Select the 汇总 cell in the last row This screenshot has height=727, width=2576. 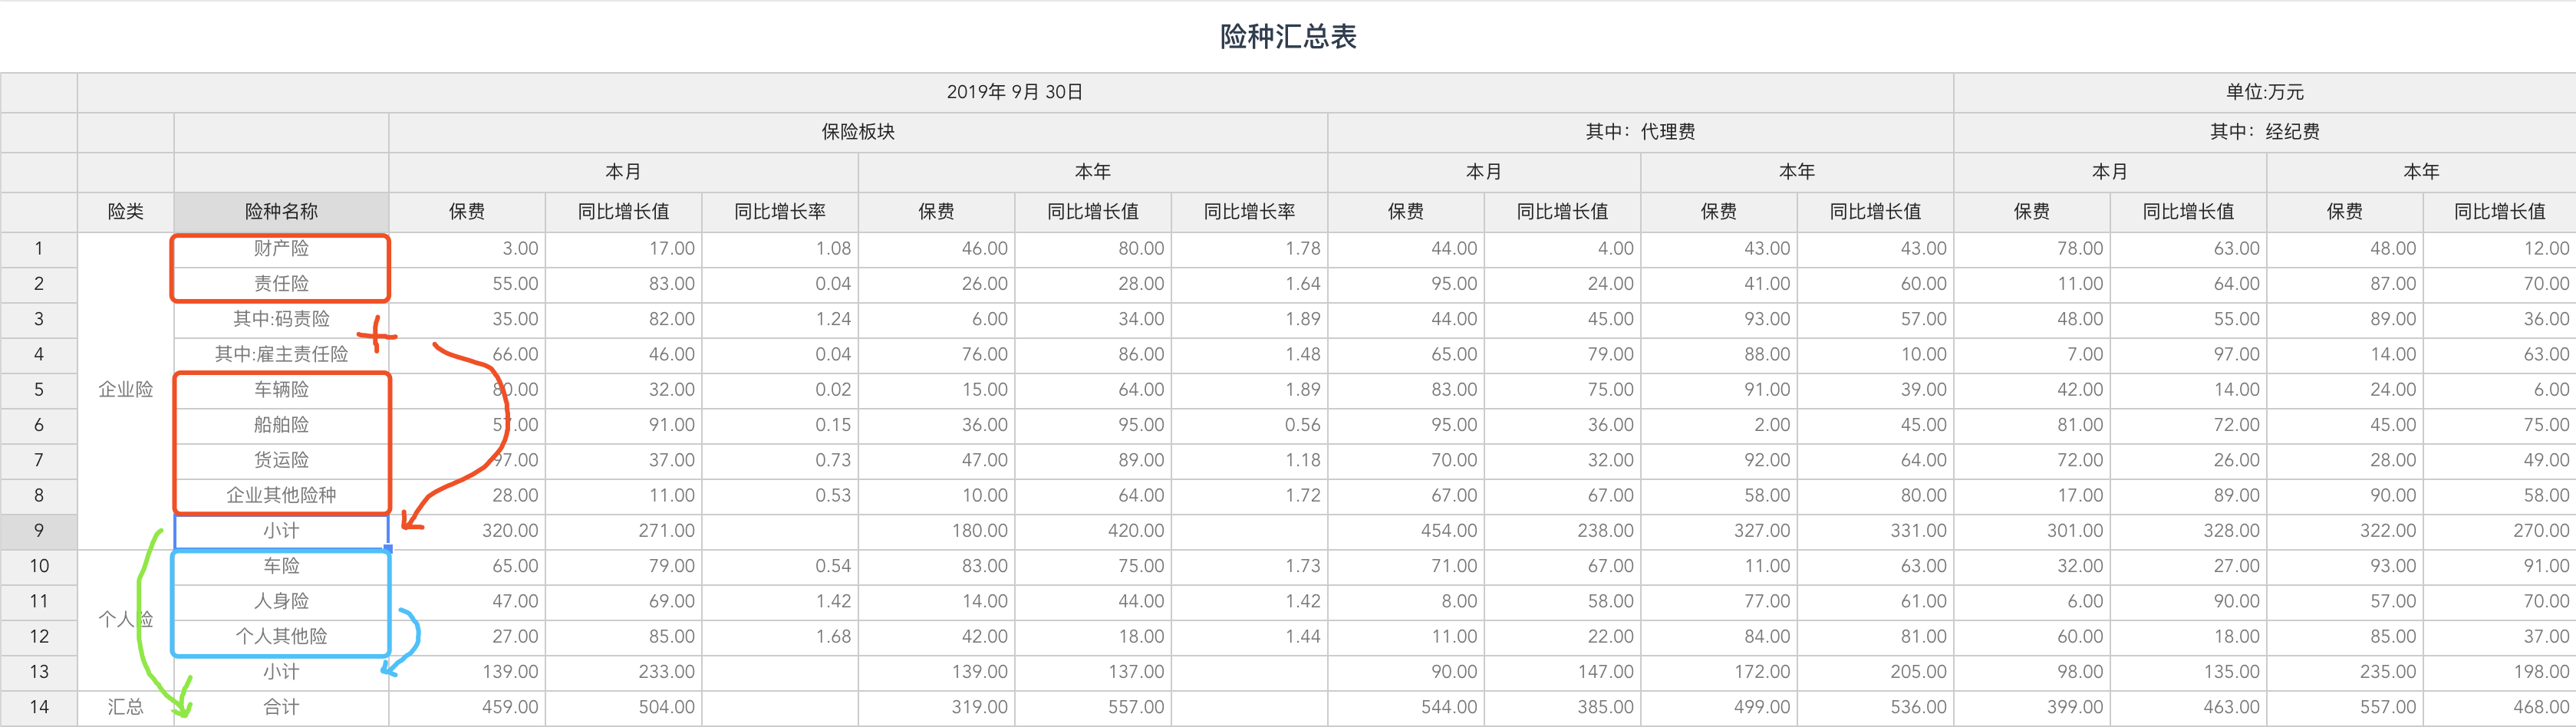coord(126,707)
